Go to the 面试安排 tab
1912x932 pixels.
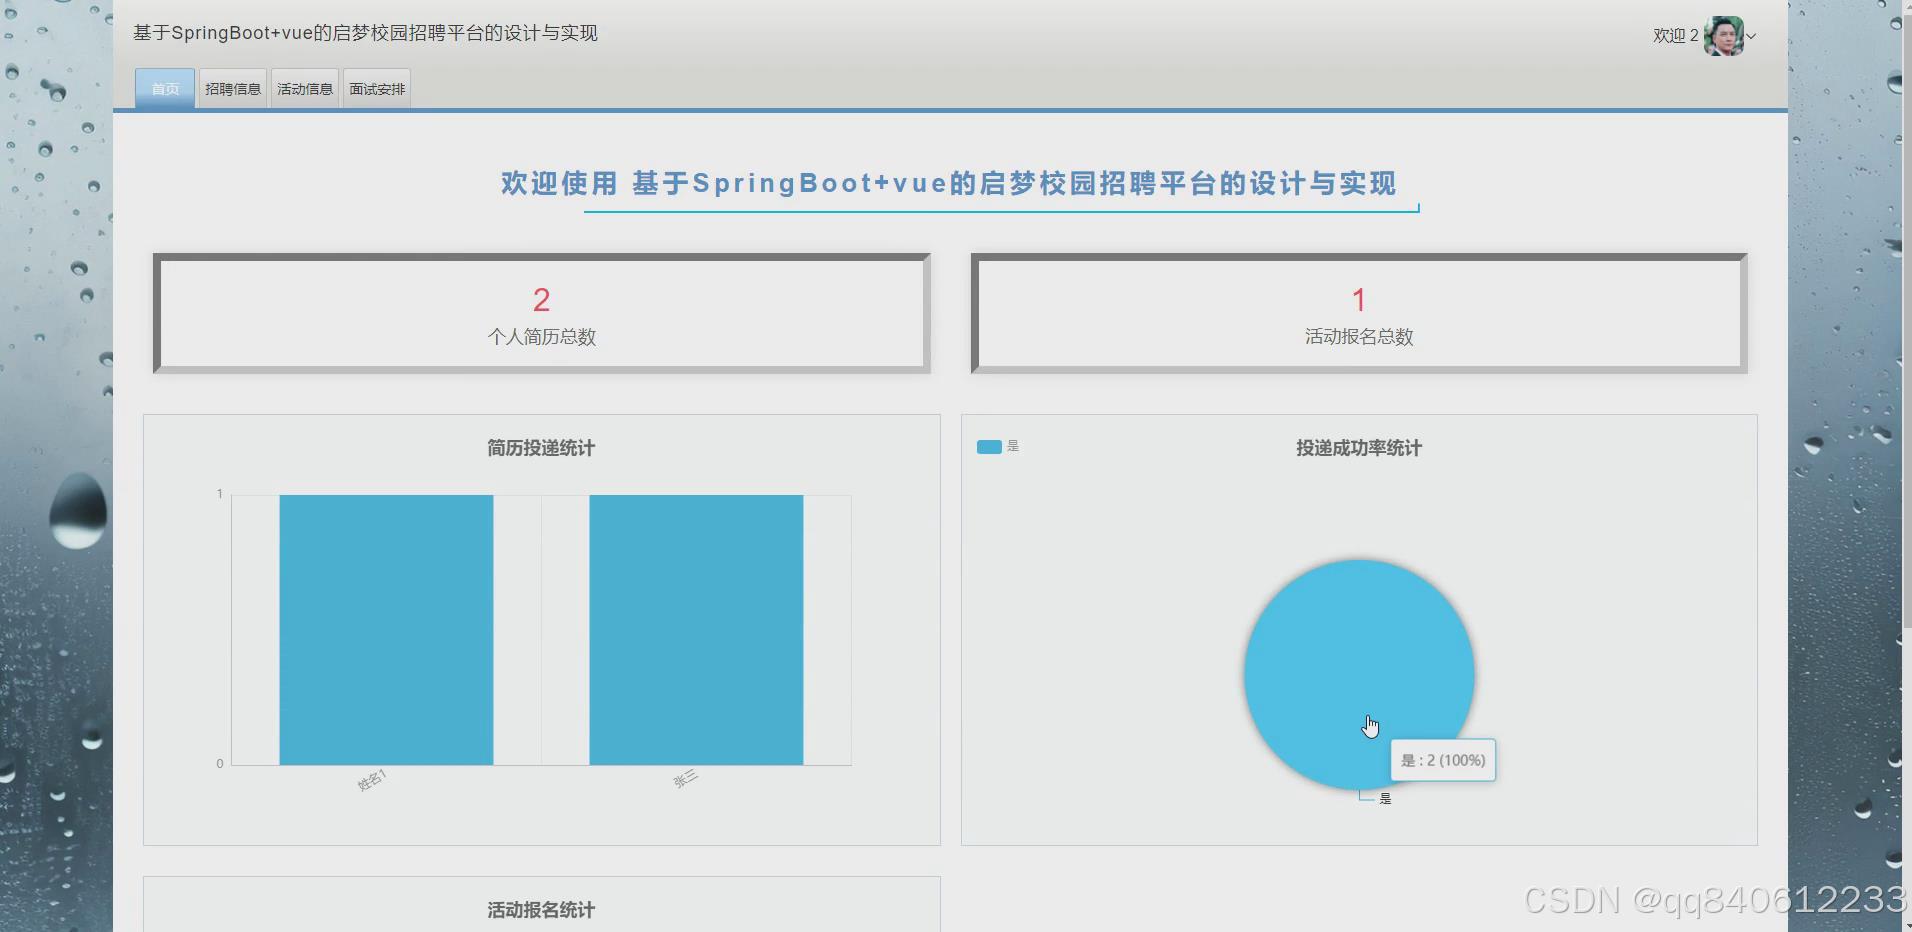[377, 89]
